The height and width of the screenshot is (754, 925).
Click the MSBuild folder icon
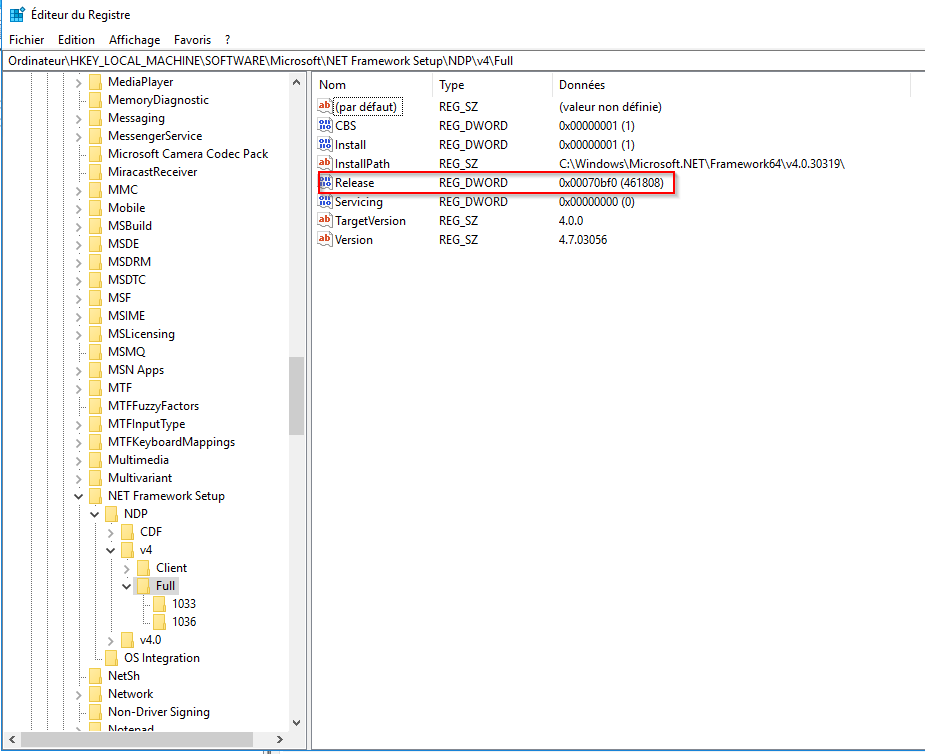click(96, 226)
